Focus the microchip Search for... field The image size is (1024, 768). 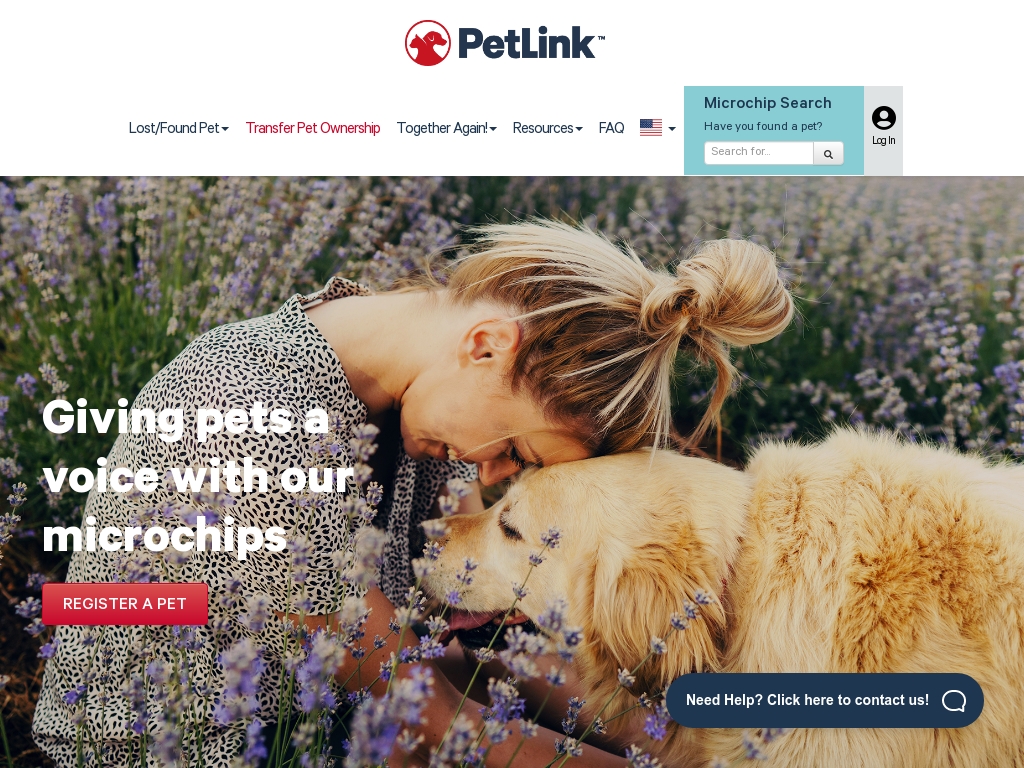click(x=758, y=153)
